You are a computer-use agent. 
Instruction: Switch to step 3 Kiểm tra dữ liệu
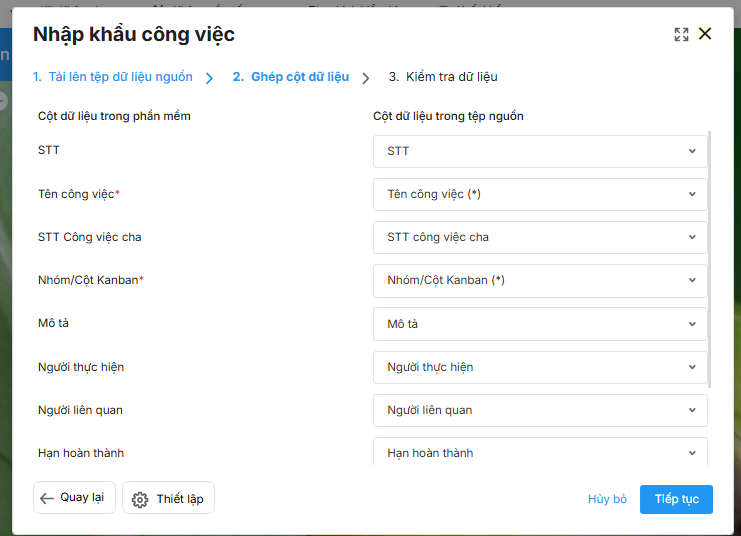coord(443,77)
